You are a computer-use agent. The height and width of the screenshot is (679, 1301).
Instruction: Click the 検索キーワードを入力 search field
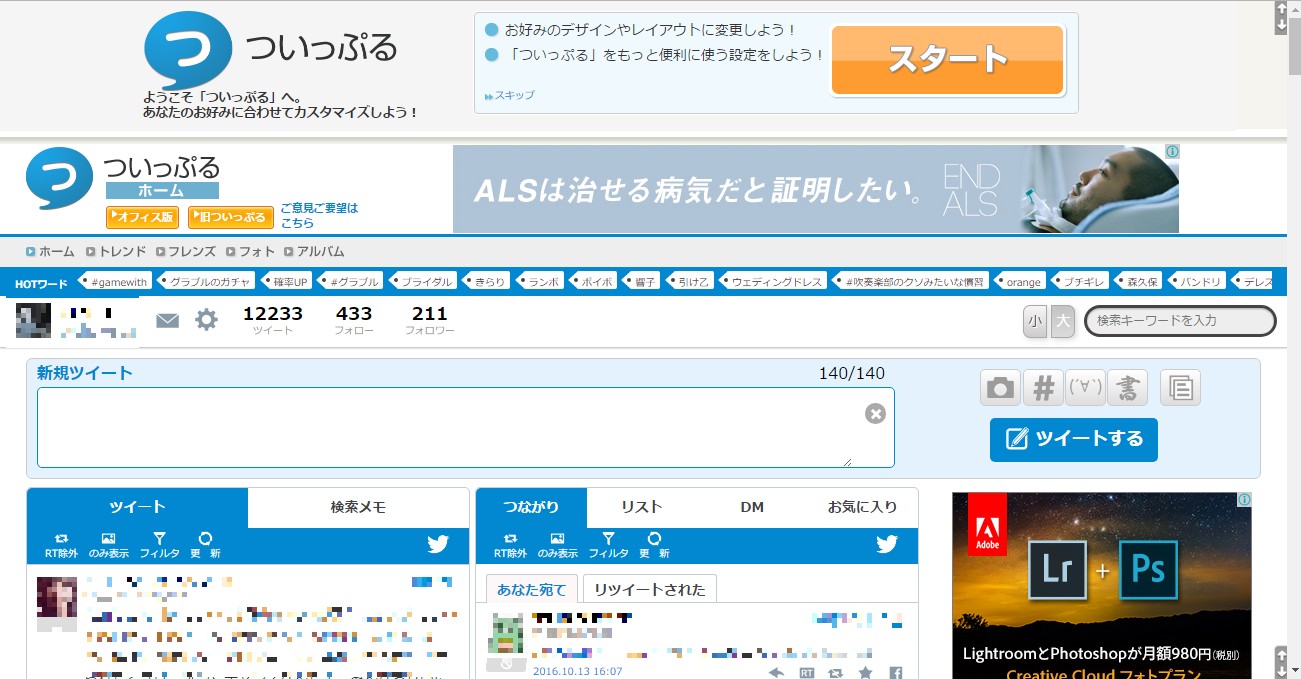pyautogui.click(x=1180, y=321)
